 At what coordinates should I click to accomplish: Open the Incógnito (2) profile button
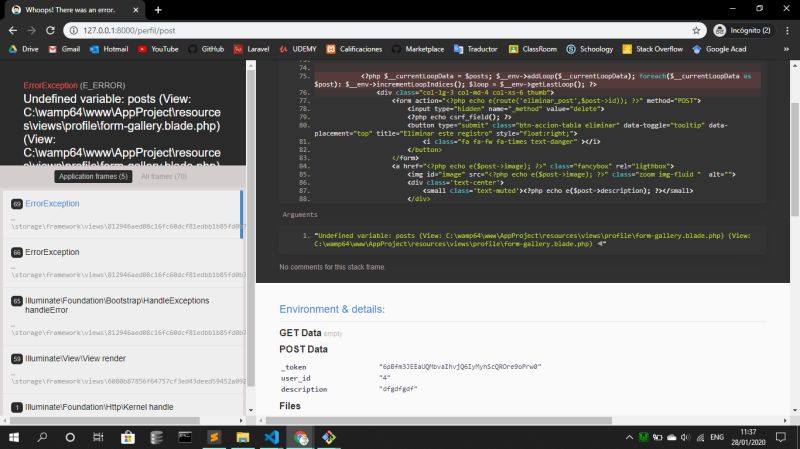742,31
